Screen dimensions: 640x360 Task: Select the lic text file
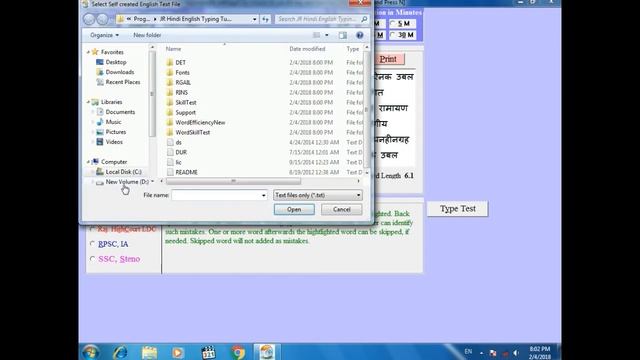(178, 162)
